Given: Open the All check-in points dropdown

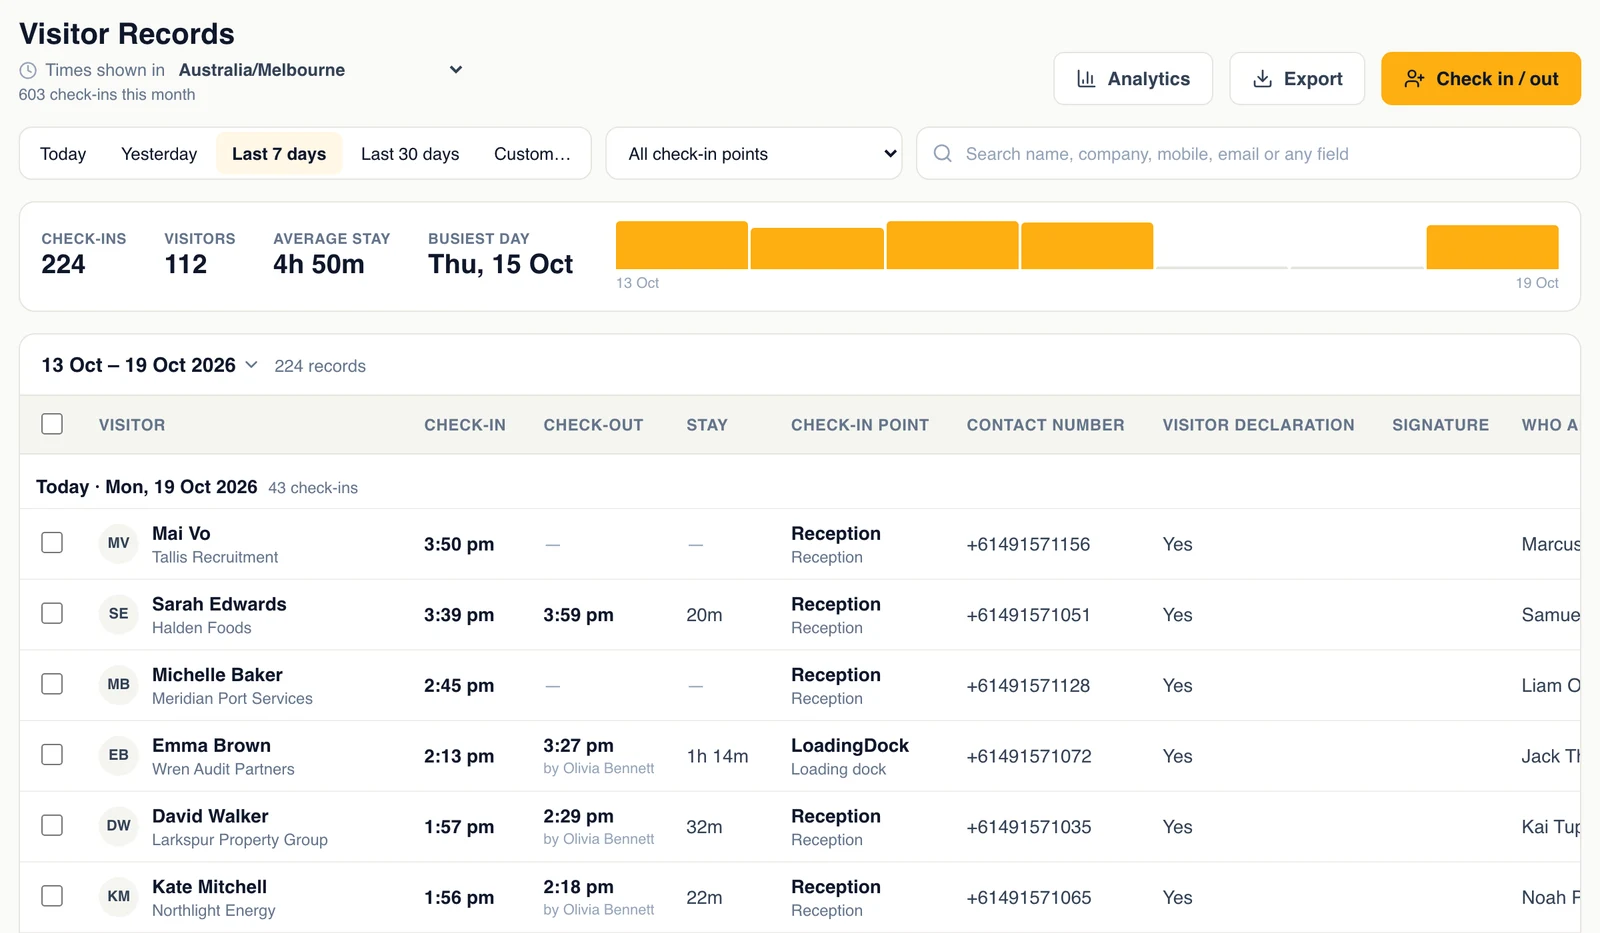Looking at the screenshot, I should point(754,154).
